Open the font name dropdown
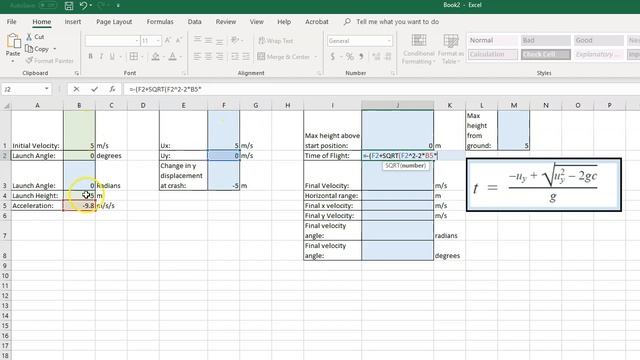This screenshot has width=640, height=360. tap(136, 40)
